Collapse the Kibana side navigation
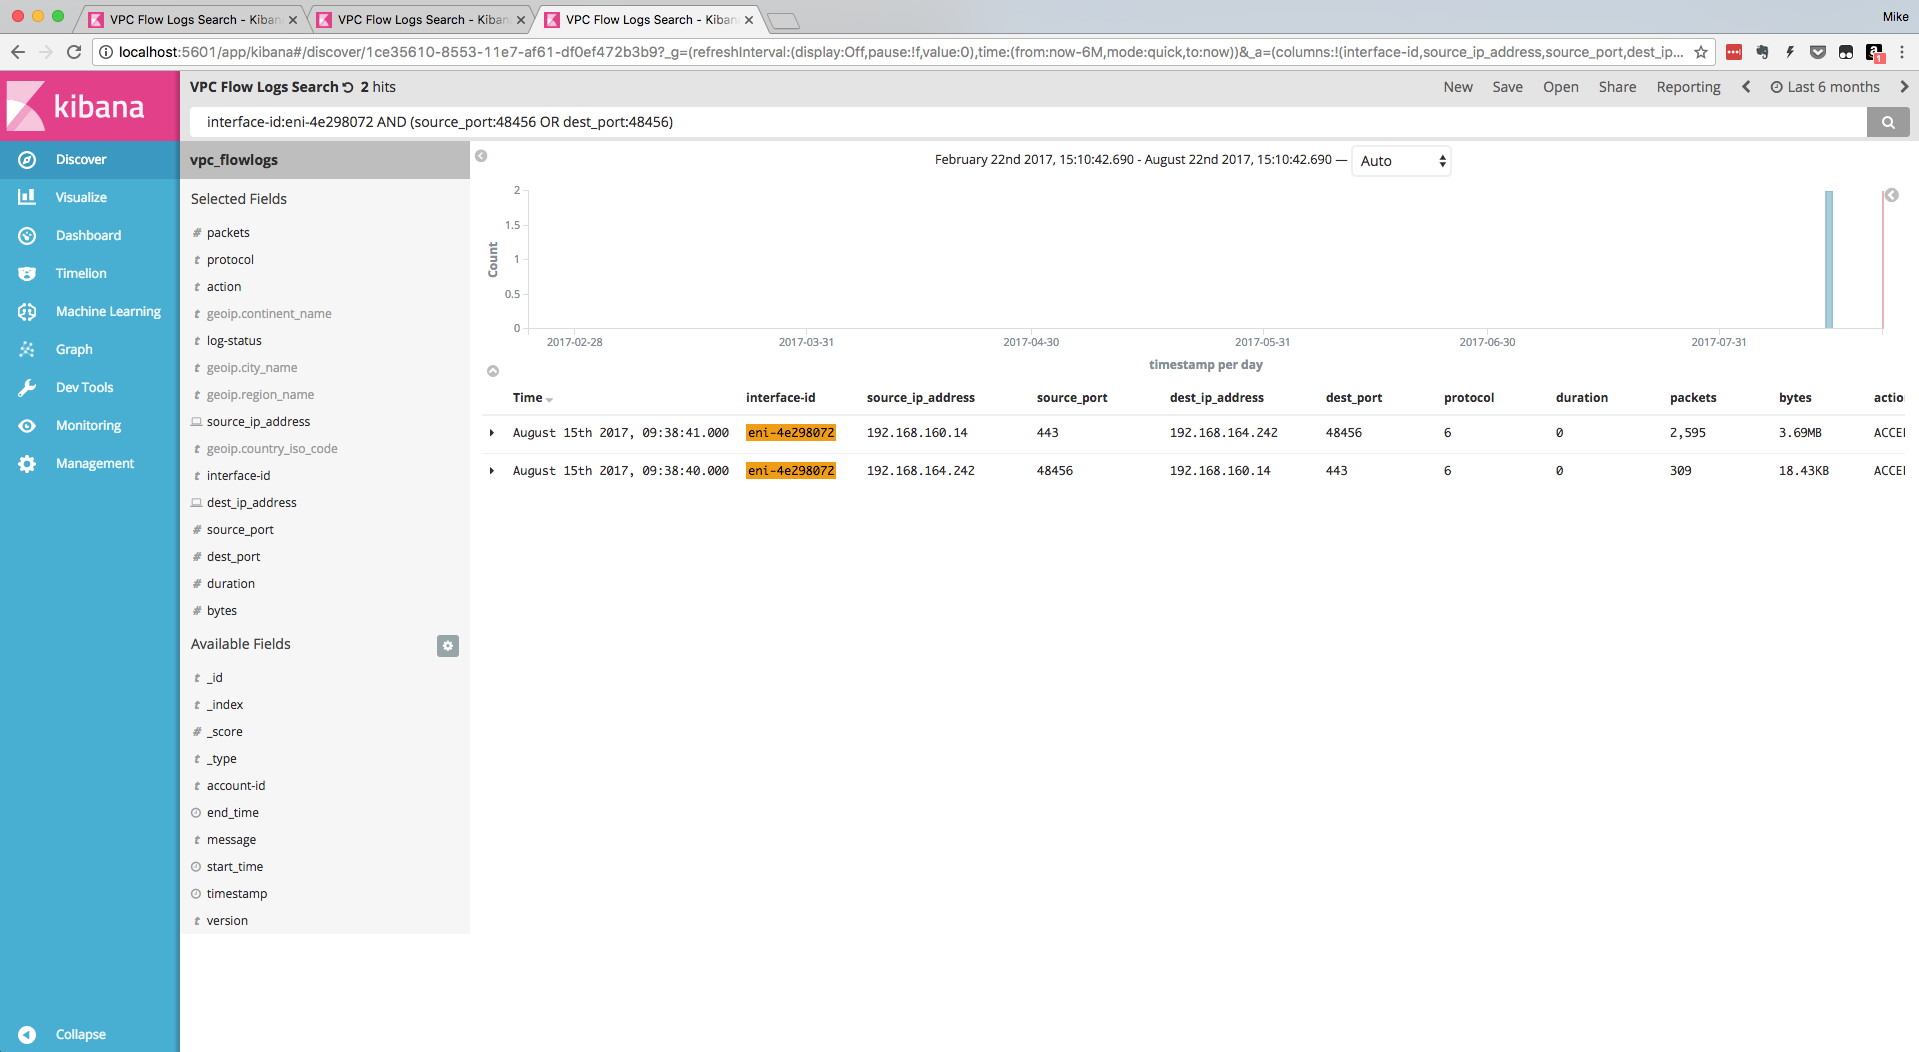Image resolution: width=1919 pixels, height=1052 pixels. tap(89, 1034)
